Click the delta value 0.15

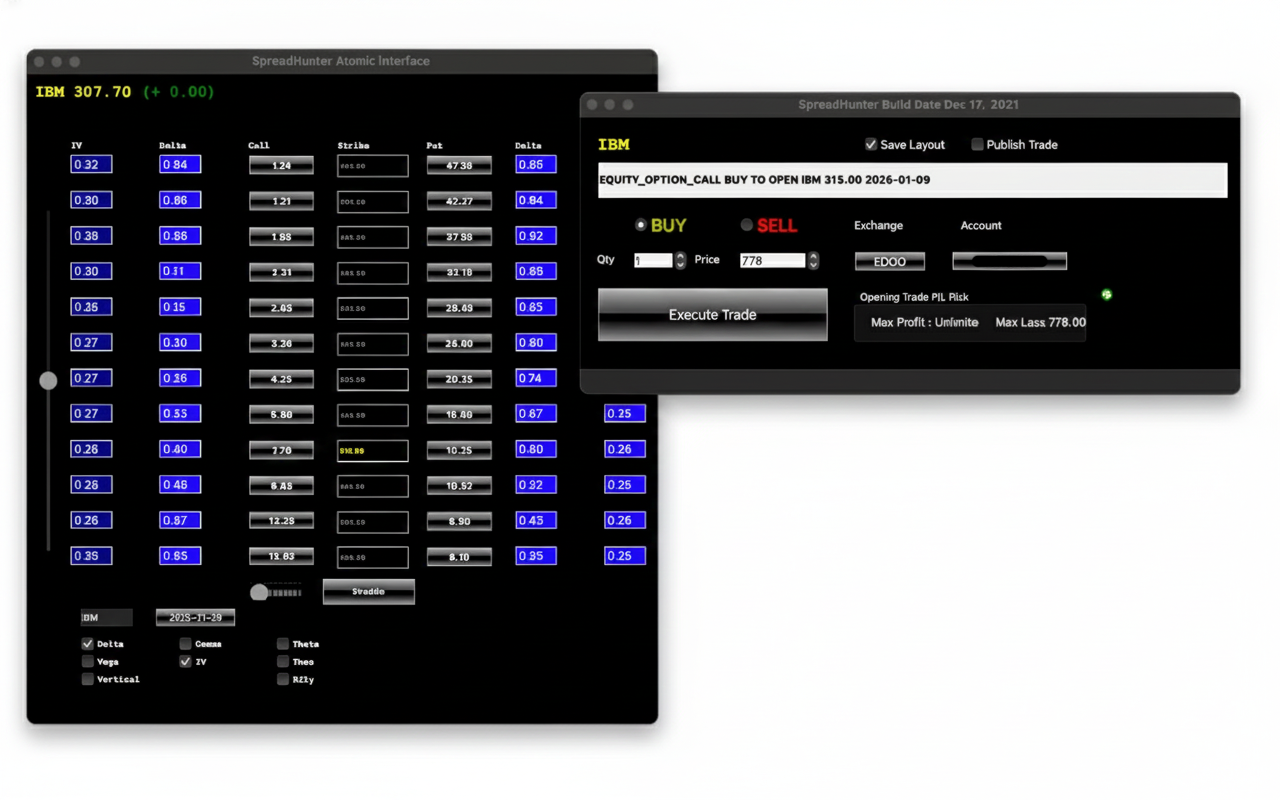180,307
